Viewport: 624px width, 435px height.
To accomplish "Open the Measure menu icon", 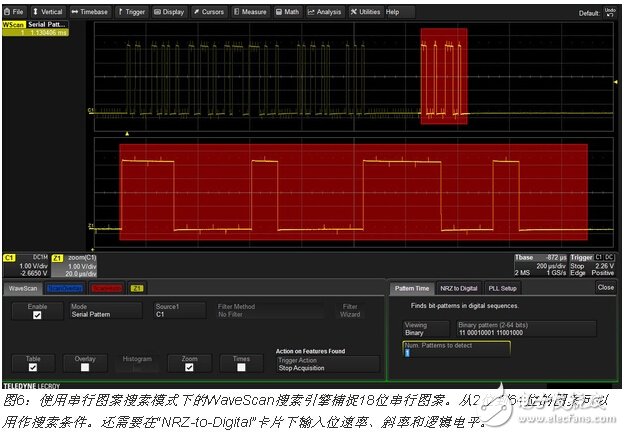I will pyautogui.click(x=251, y=12).
